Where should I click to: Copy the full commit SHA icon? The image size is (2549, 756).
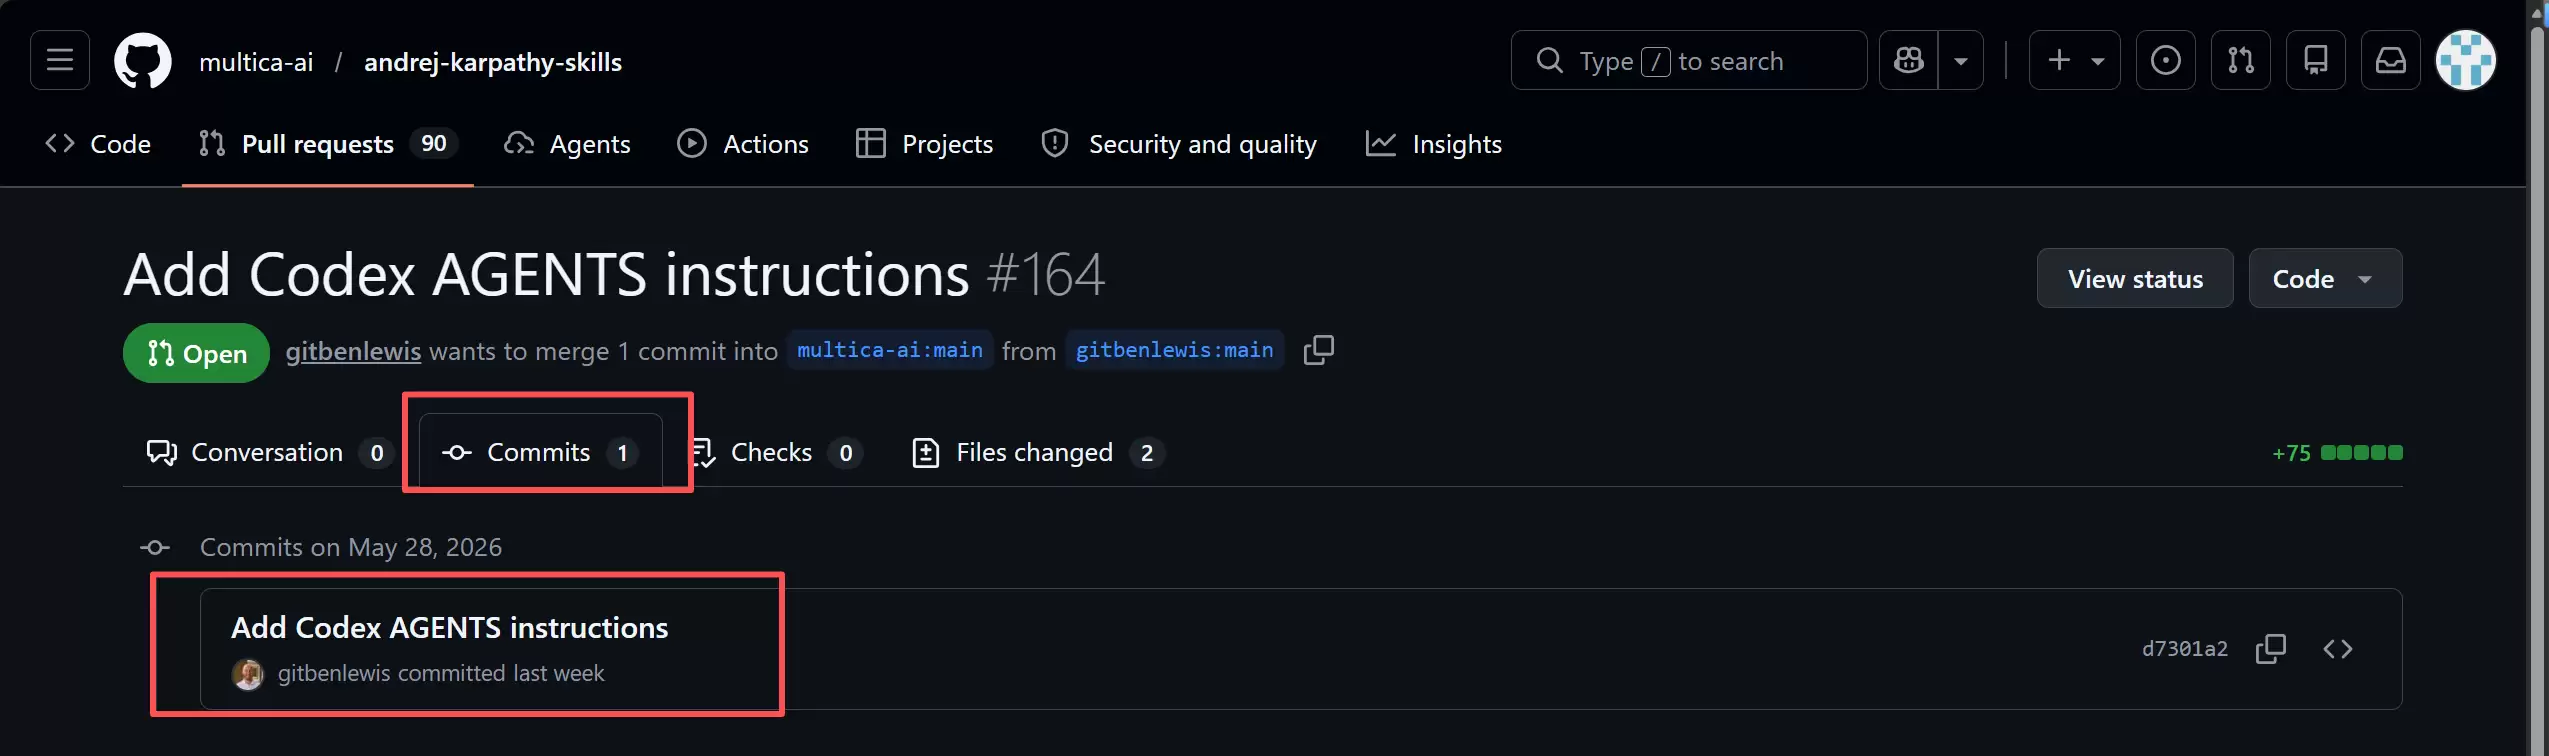[2271, 649]
